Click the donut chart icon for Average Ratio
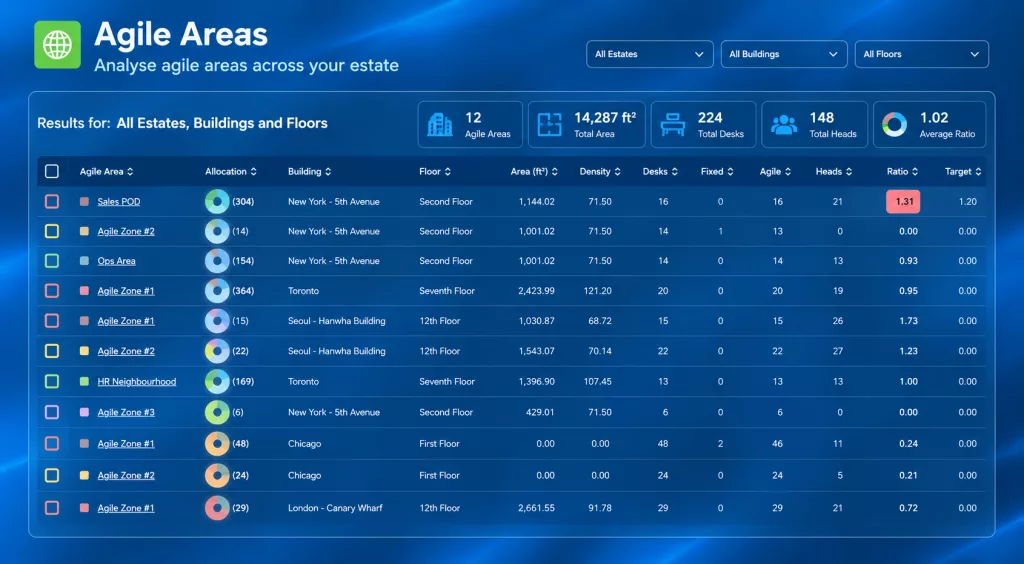 (894, 125)
